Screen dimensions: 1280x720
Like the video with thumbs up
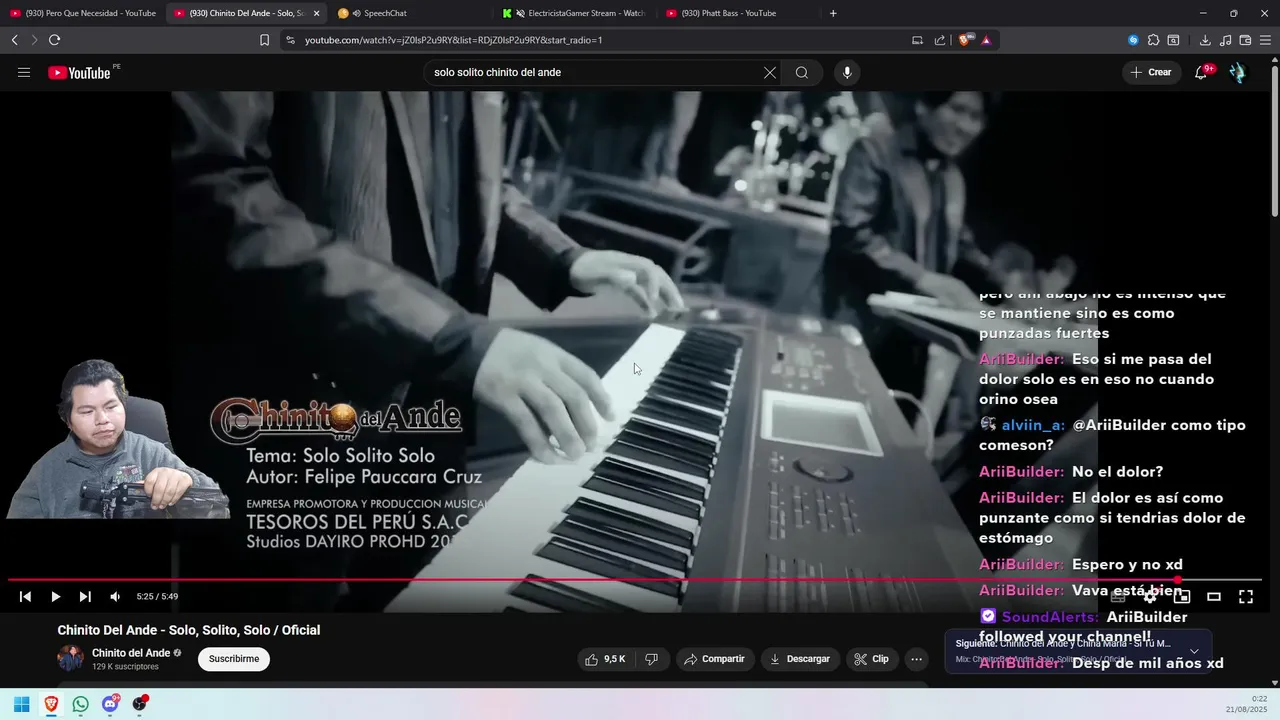pyautogui.click(x=606, y=659)
